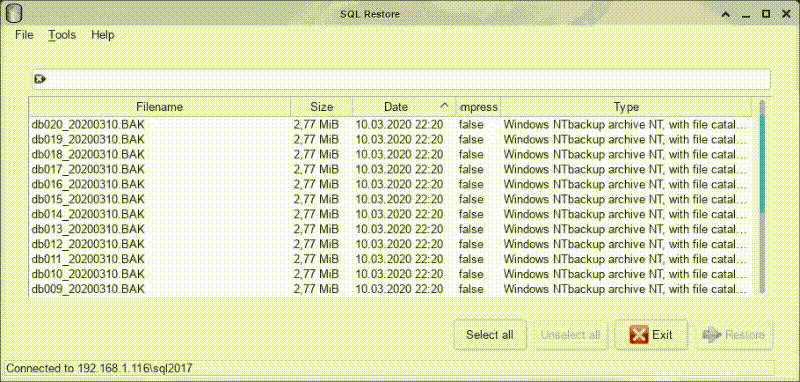Image resolution: width=800 pixels, height=382 pixels.
Task: Click the Type cell of db009 row
Action: [626, 289]
